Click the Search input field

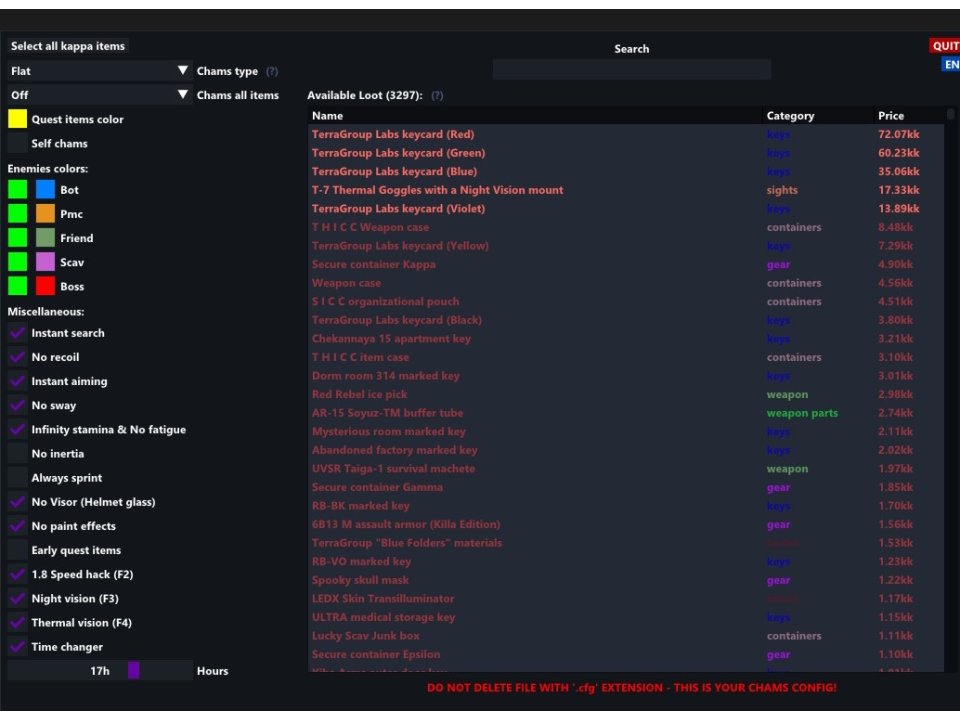(x=631, y=69)
